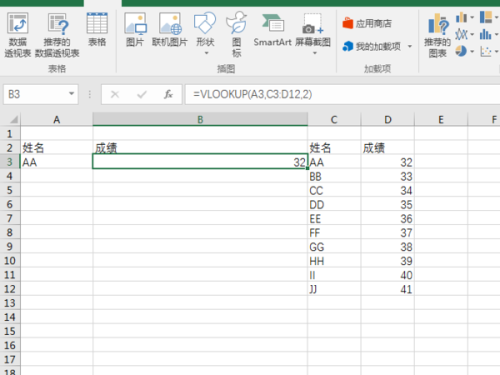Select cell C9 containing GG
Screen dimensions: 500x375
click(x=334, y=246)
